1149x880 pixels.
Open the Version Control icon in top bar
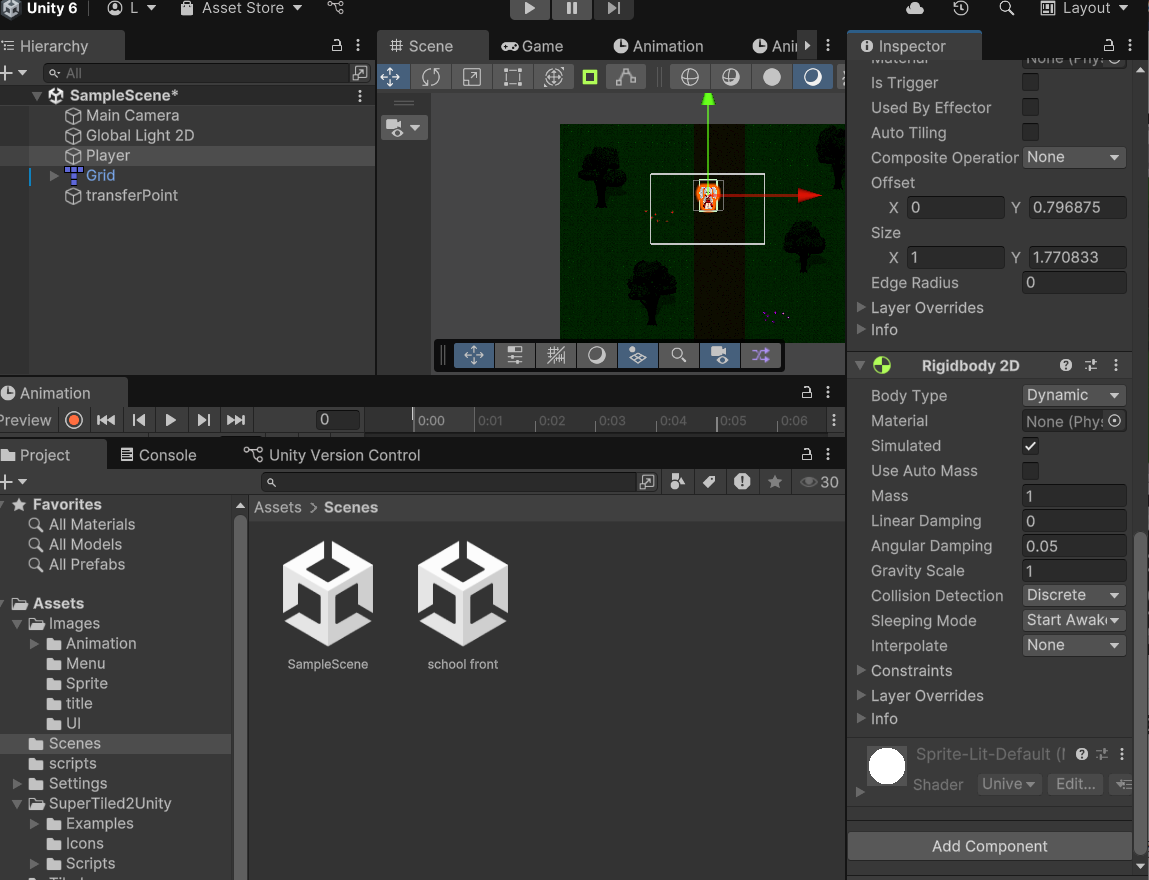click(336, 8)
